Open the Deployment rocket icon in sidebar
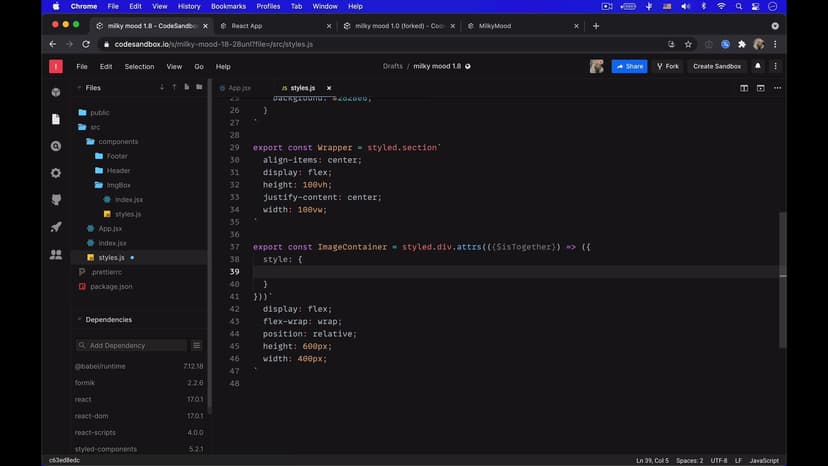The image size is (828, 466). pyautogui.click(x=56, y=227)
